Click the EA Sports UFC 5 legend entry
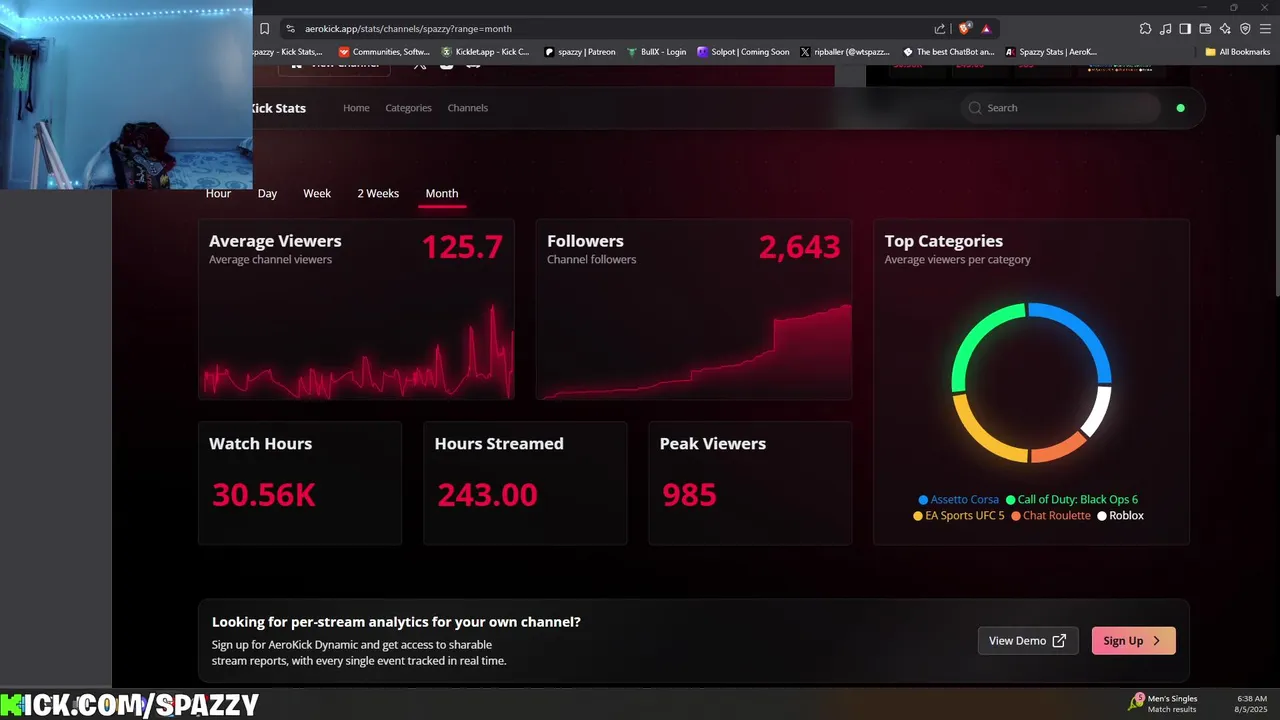Screen dimensions: 1280x720 [x=958, y=516]
